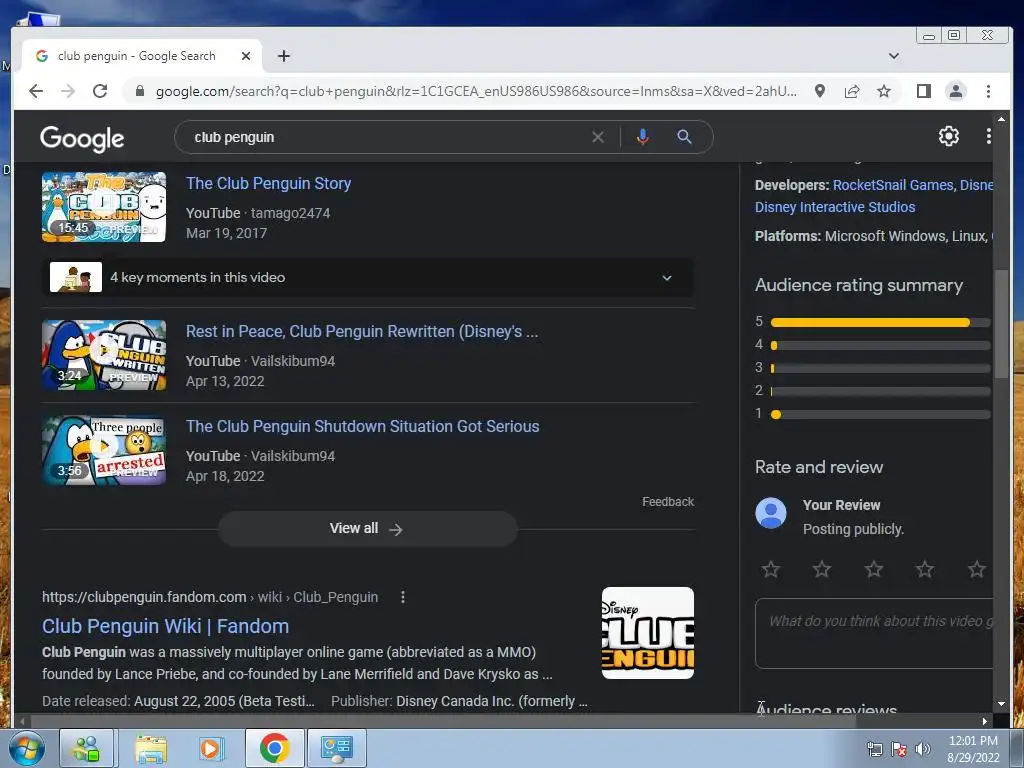Open Chrome side panel

[923, 91]
